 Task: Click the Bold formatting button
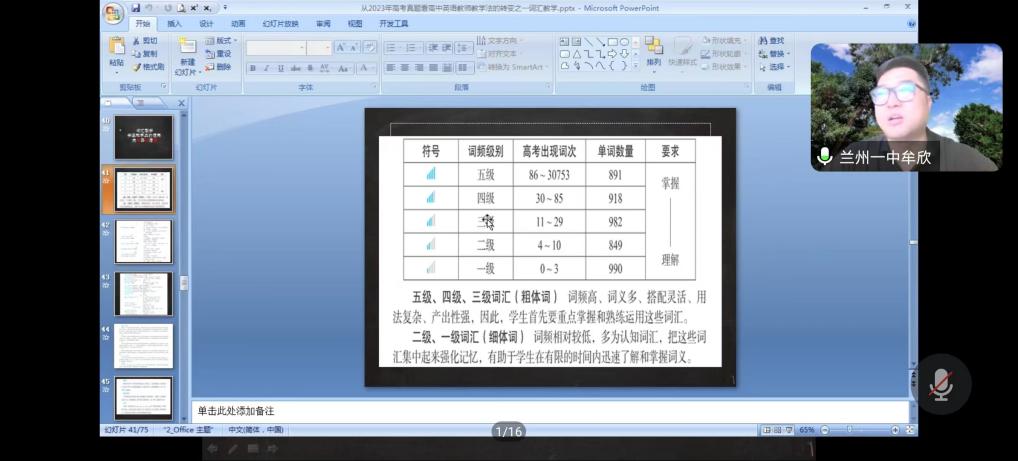252,68
